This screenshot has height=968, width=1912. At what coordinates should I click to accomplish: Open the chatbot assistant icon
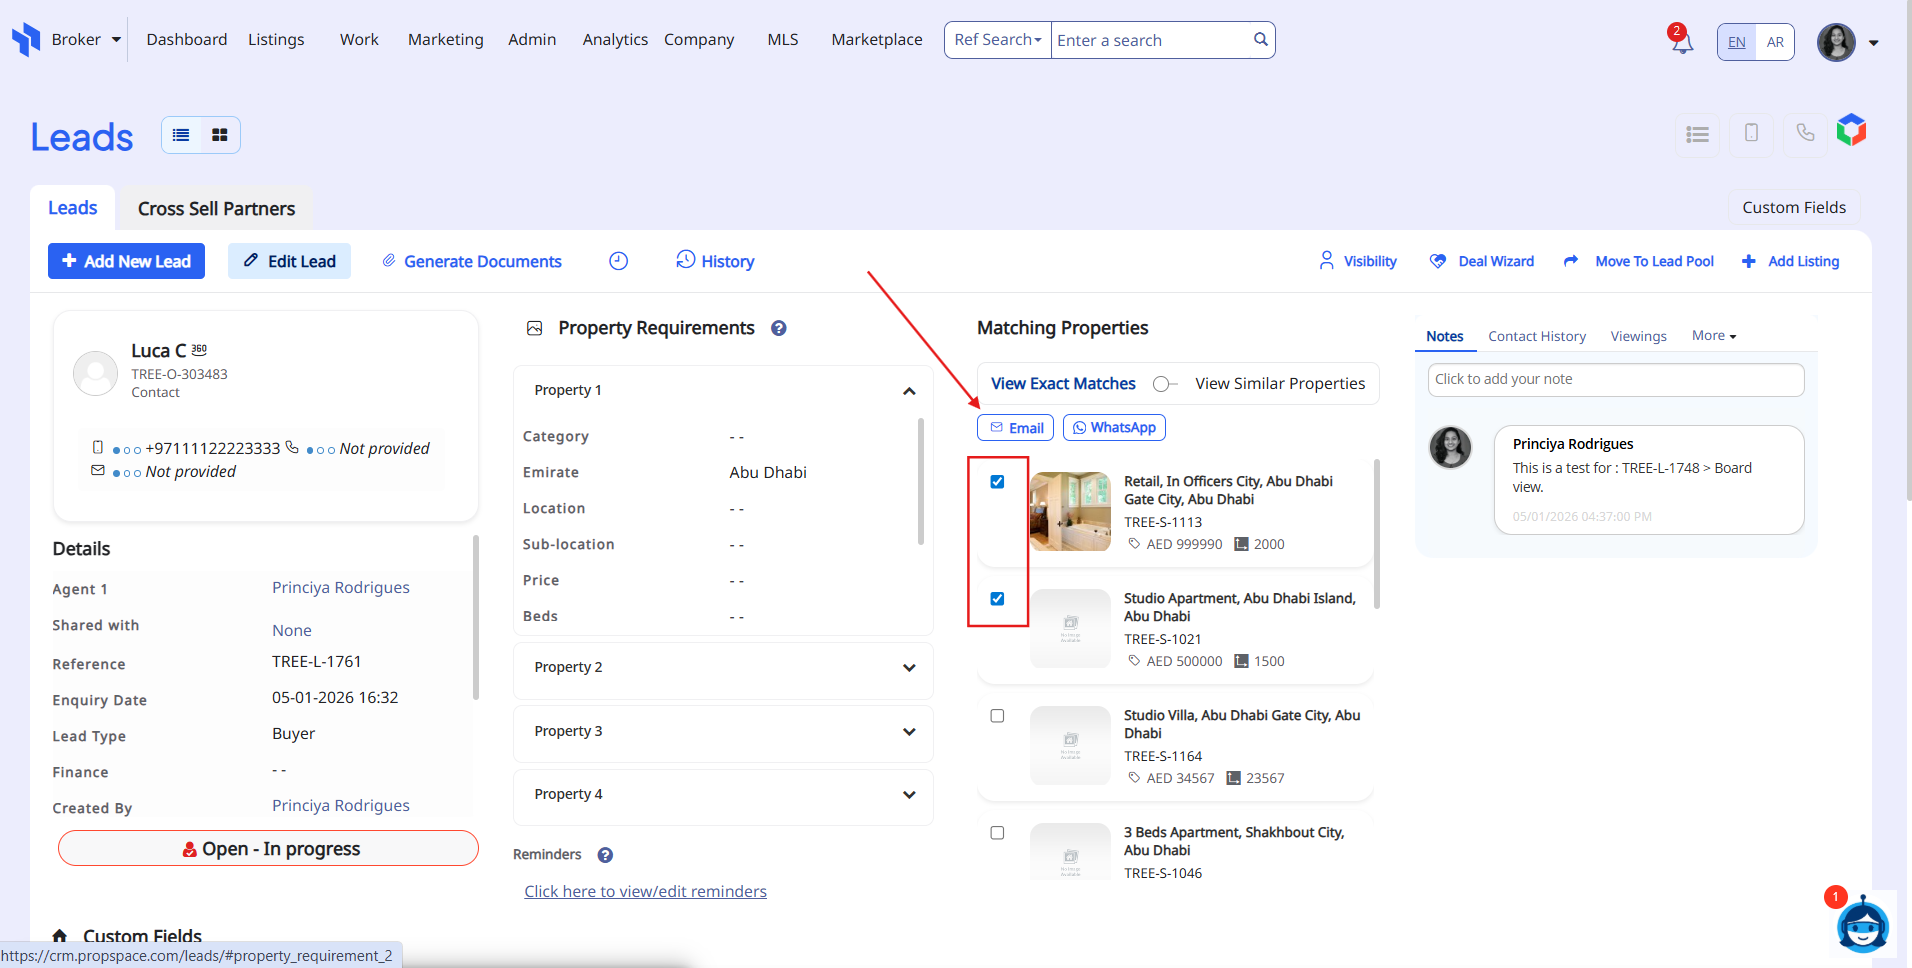[1861, 925]
